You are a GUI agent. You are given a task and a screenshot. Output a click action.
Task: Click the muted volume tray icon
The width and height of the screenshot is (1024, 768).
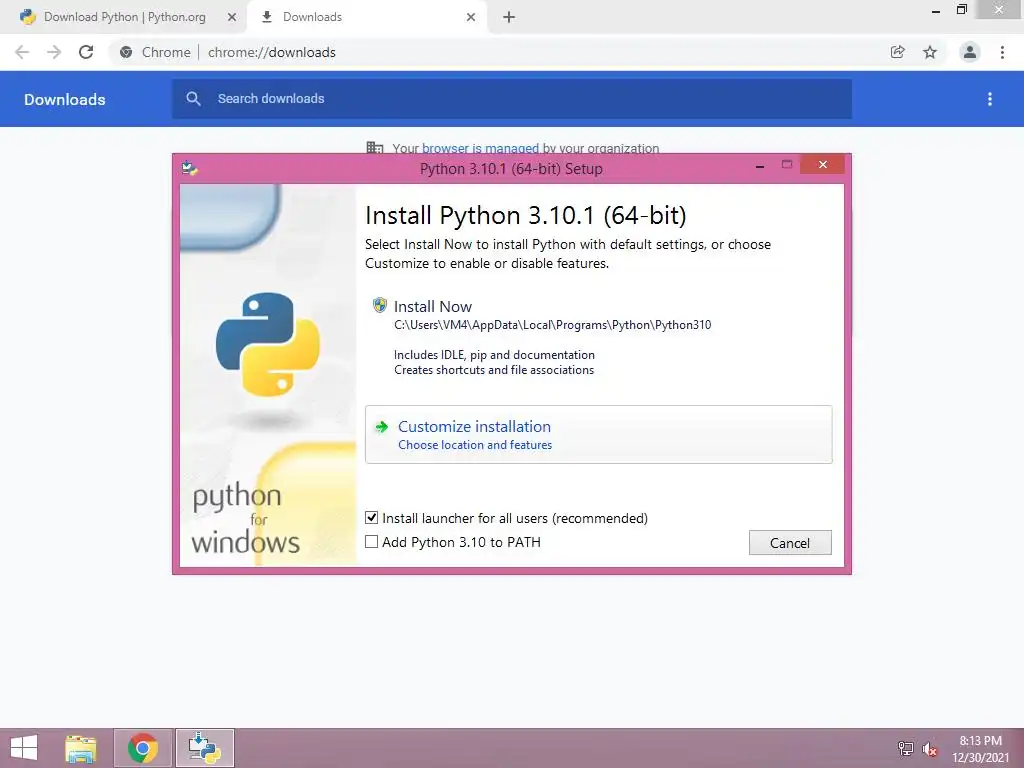click(930, 748)
